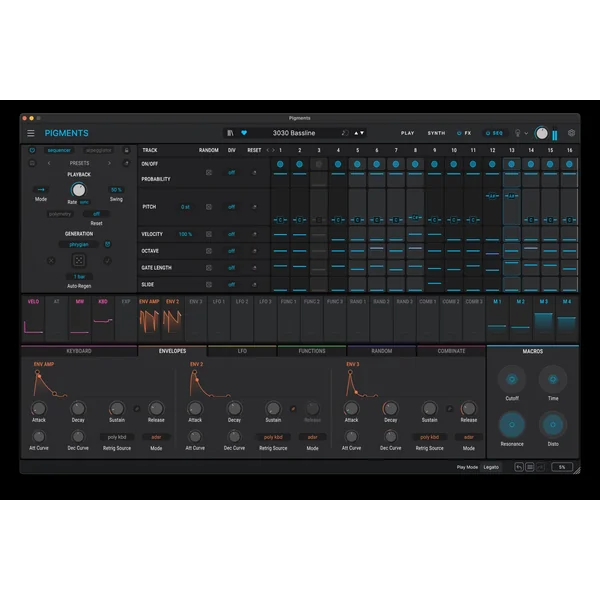Toggle step 13 on/off circle

tap(511, 164)
